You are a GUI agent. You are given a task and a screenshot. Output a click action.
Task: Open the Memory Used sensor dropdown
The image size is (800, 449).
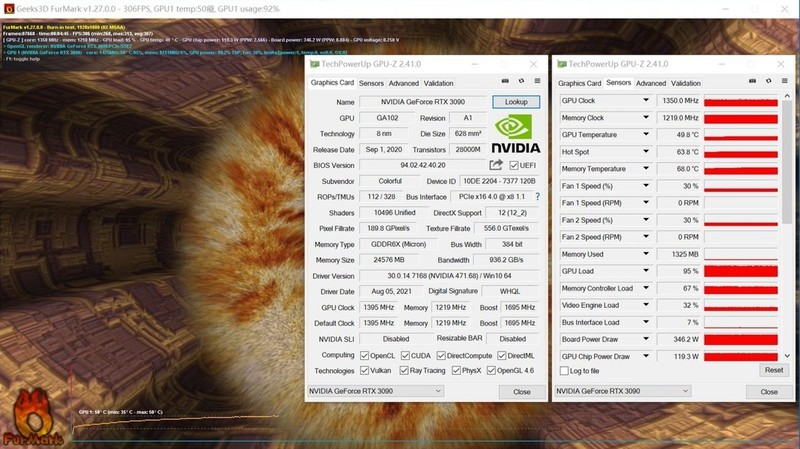click(x=646, y=254)
